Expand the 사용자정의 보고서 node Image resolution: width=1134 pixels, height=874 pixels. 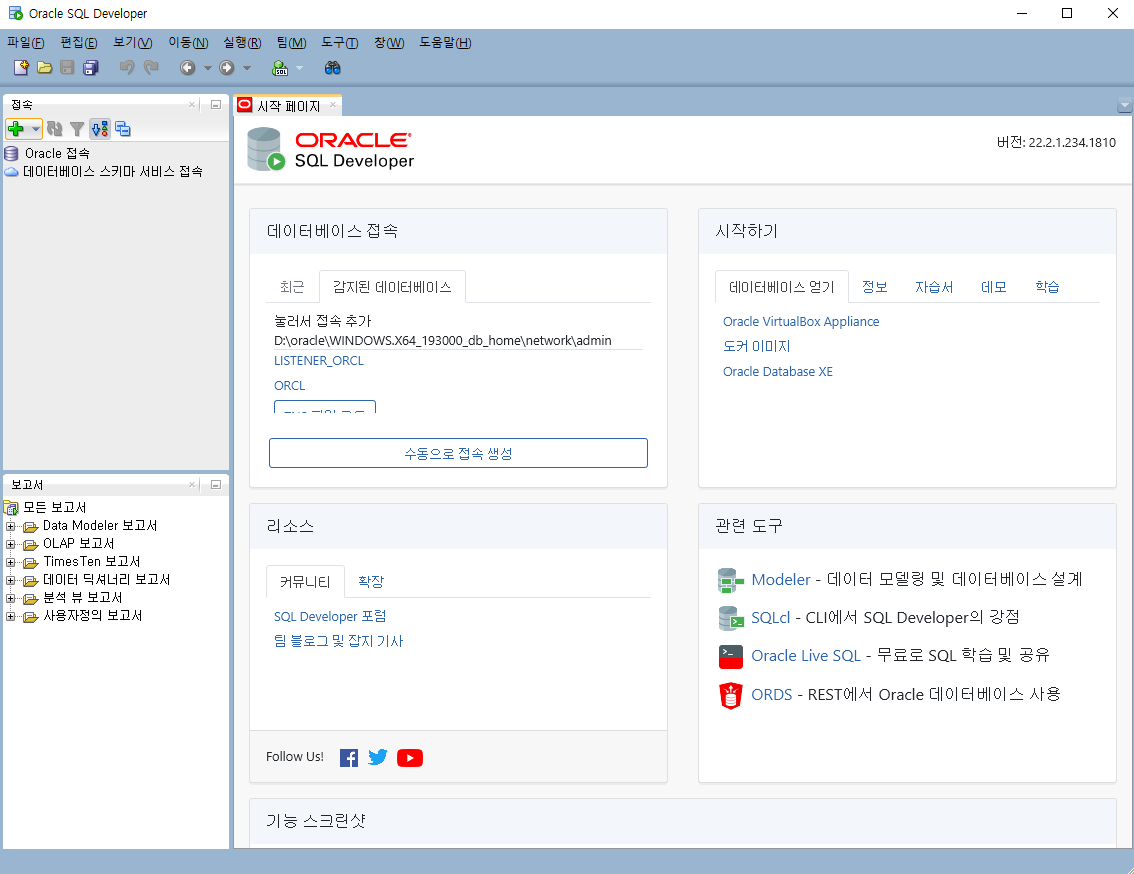[x=10, y=616]
